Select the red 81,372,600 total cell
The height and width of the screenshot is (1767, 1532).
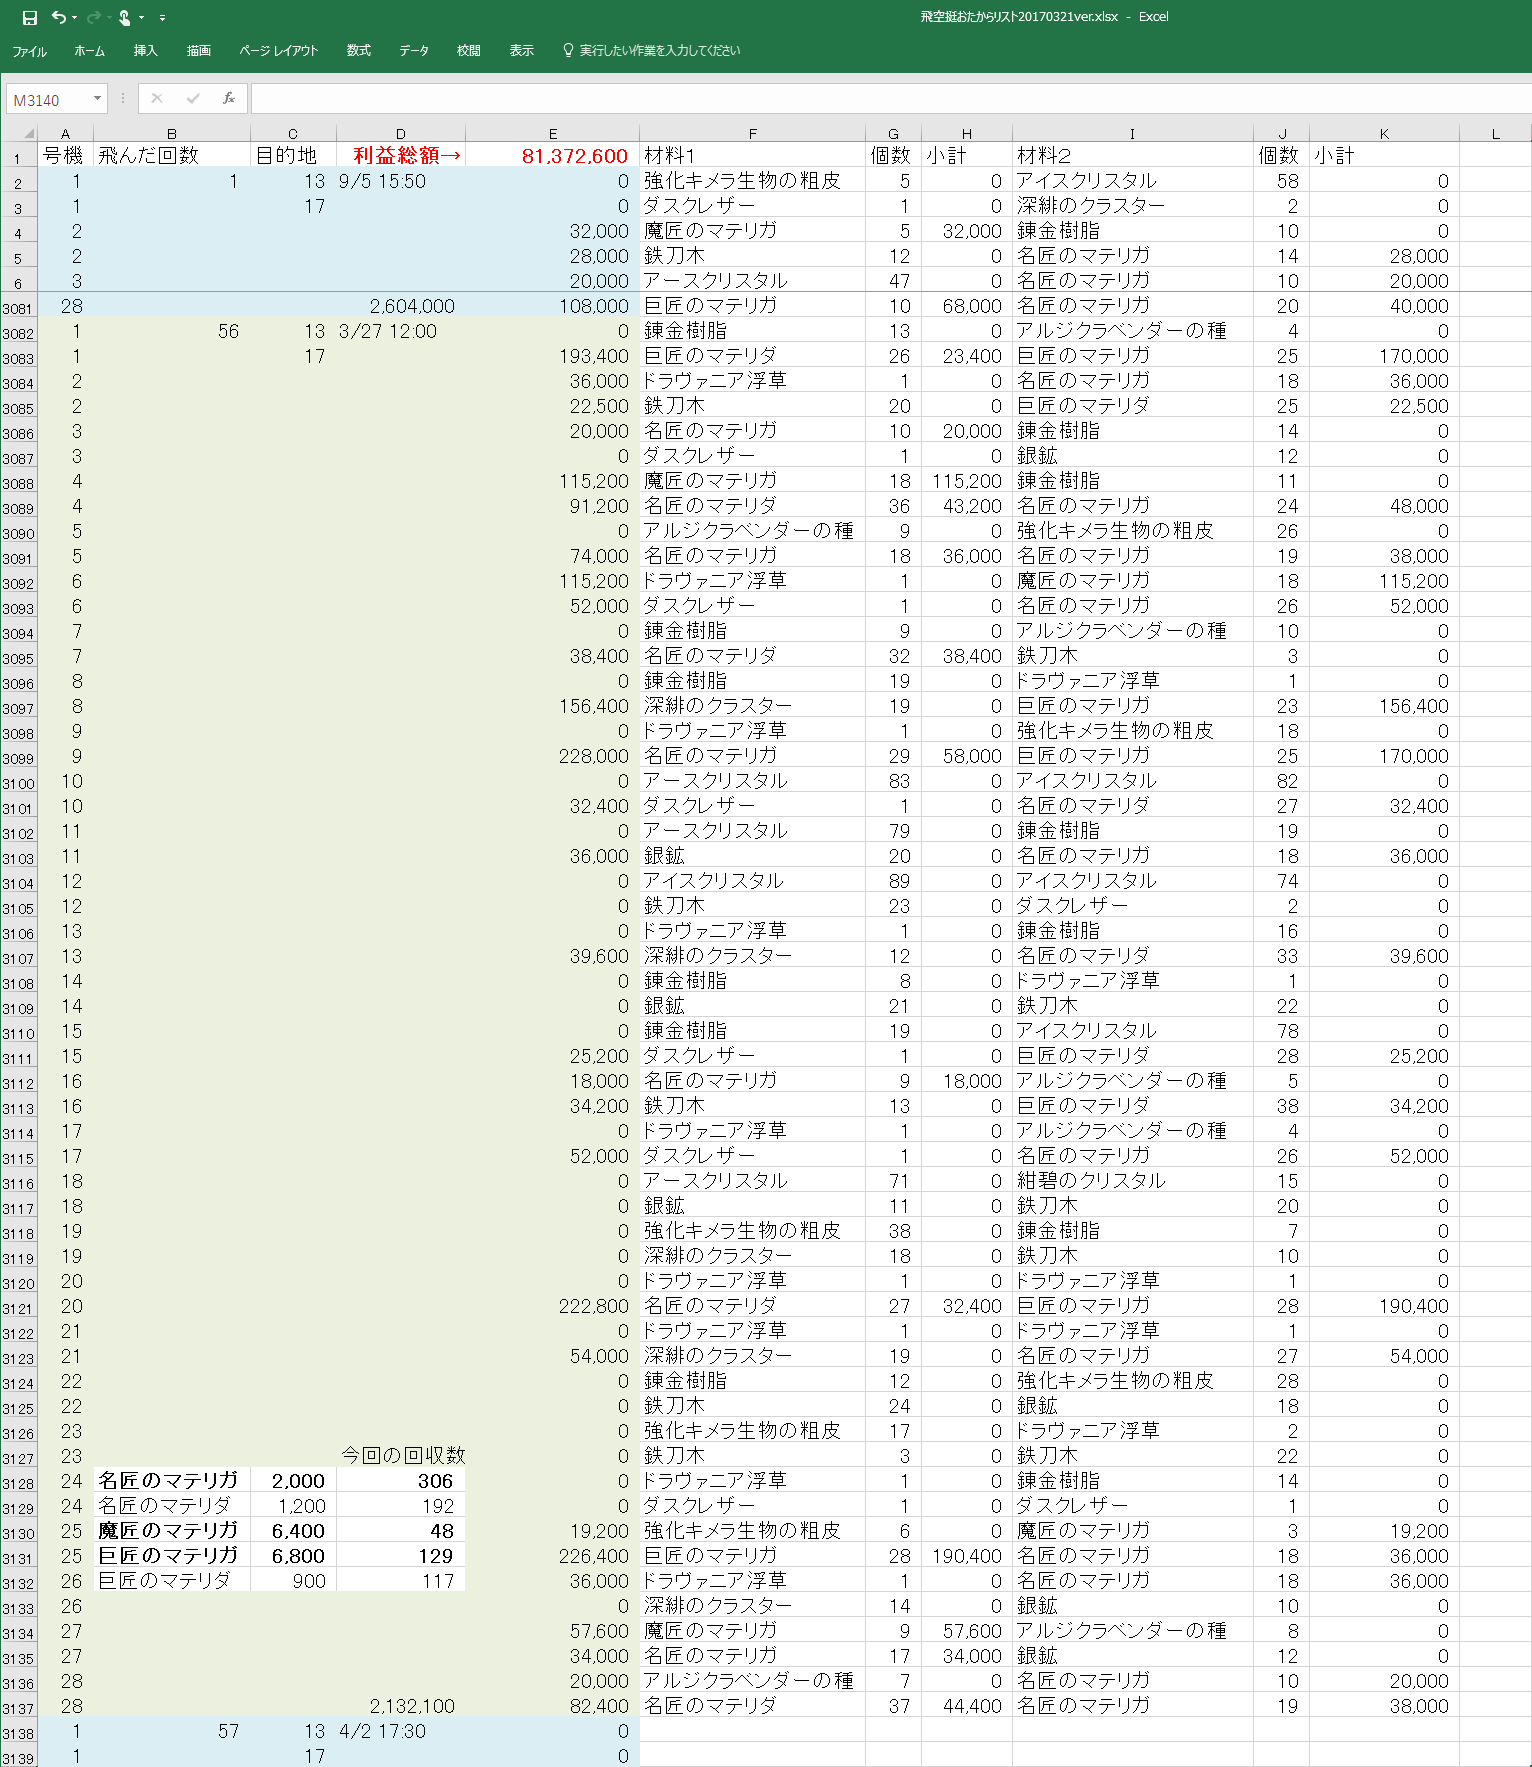coord(552,156)
